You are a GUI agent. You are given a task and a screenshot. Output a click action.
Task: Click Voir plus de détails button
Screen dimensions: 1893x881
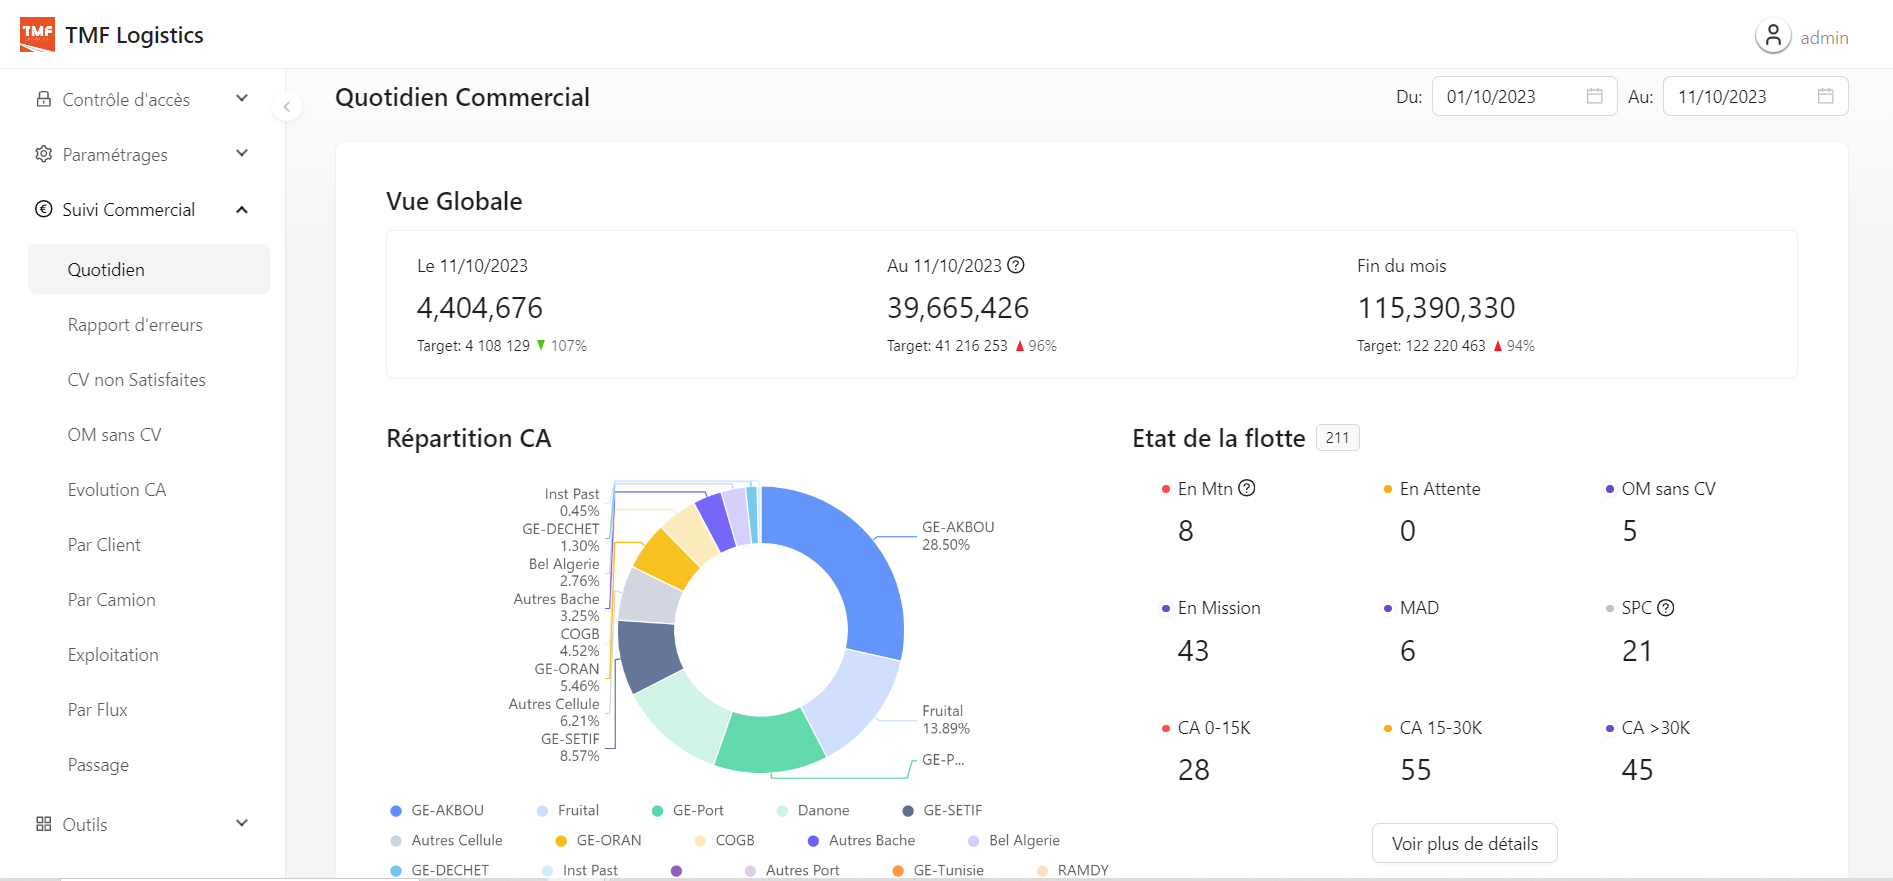pyautogui.click(x=1465, y=843)
